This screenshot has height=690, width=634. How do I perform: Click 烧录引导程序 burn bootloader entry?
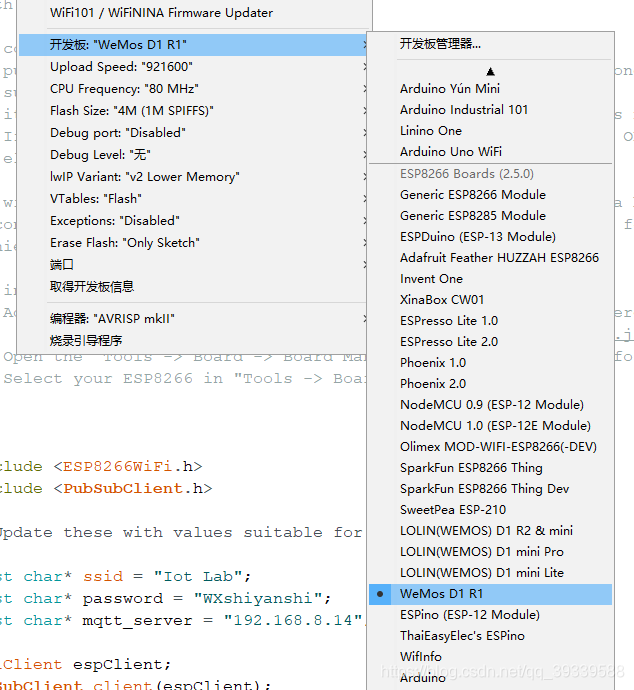(x=193, y=341)
